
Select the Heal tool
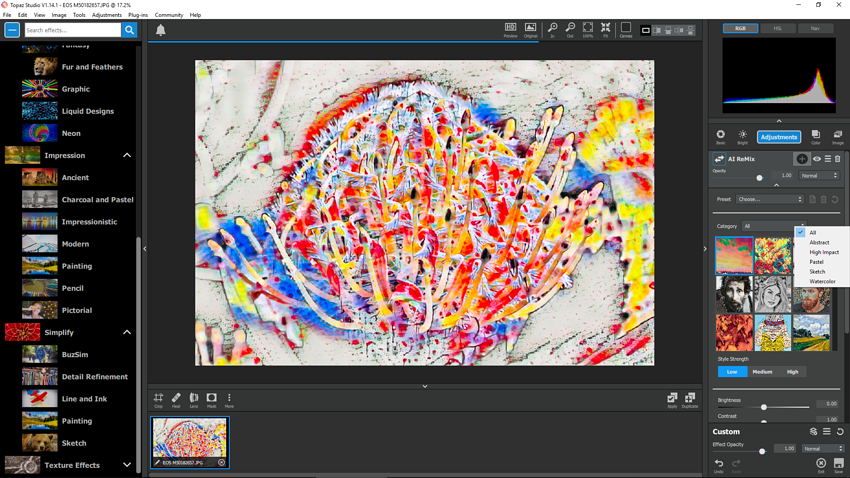(176, 399)
